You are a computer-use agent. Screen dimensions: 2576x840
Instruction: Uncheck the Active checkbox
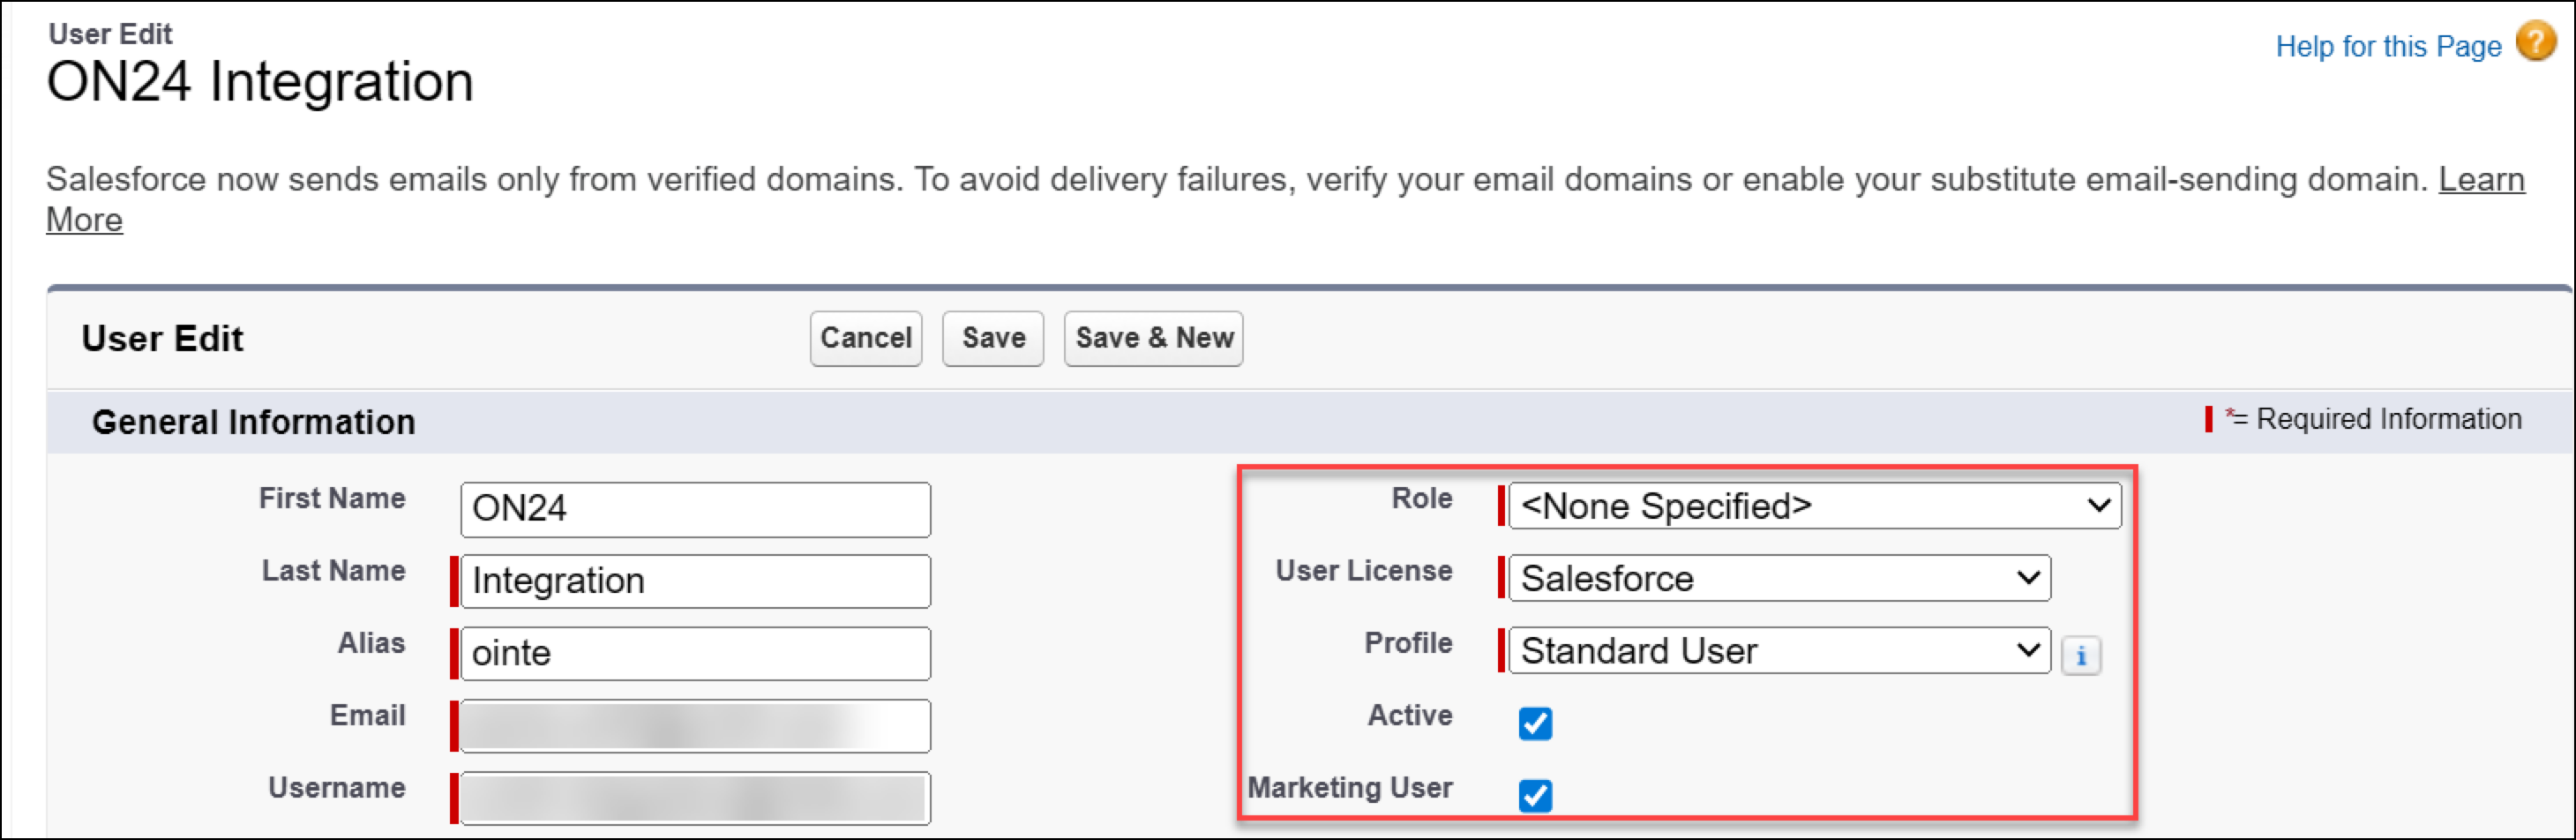pyautogui.click(x=1535, y=723)
